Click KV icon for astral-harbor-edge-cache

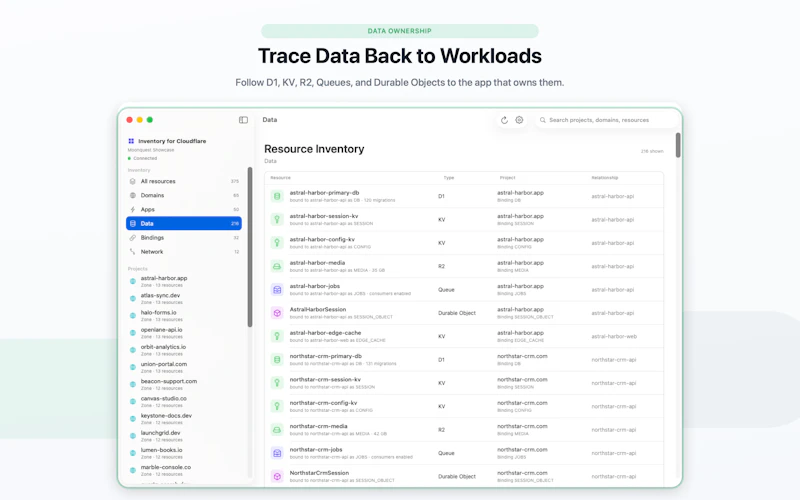[277, 336]
